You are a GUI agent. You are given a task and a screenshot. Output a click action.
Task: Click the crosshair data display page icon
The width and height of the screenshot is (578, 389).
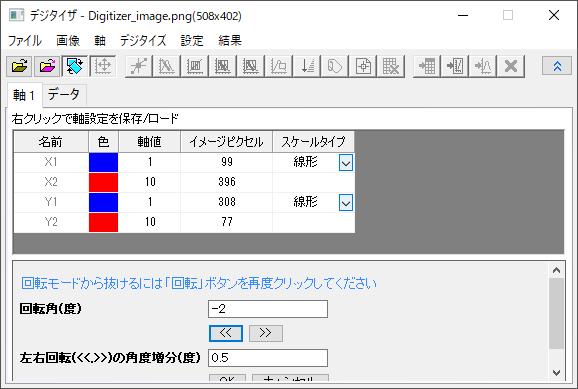tap(363, 67)
